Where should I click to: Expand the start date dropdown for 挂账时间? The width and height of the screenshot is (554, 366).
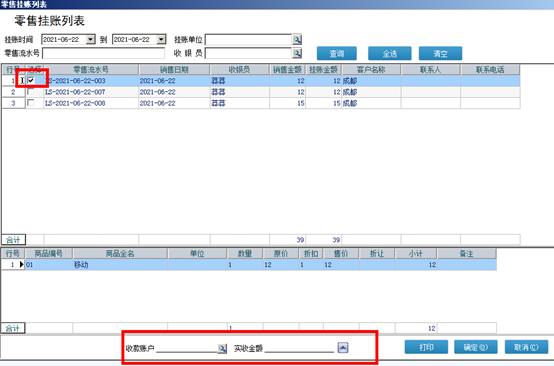(x=91, y=40)
